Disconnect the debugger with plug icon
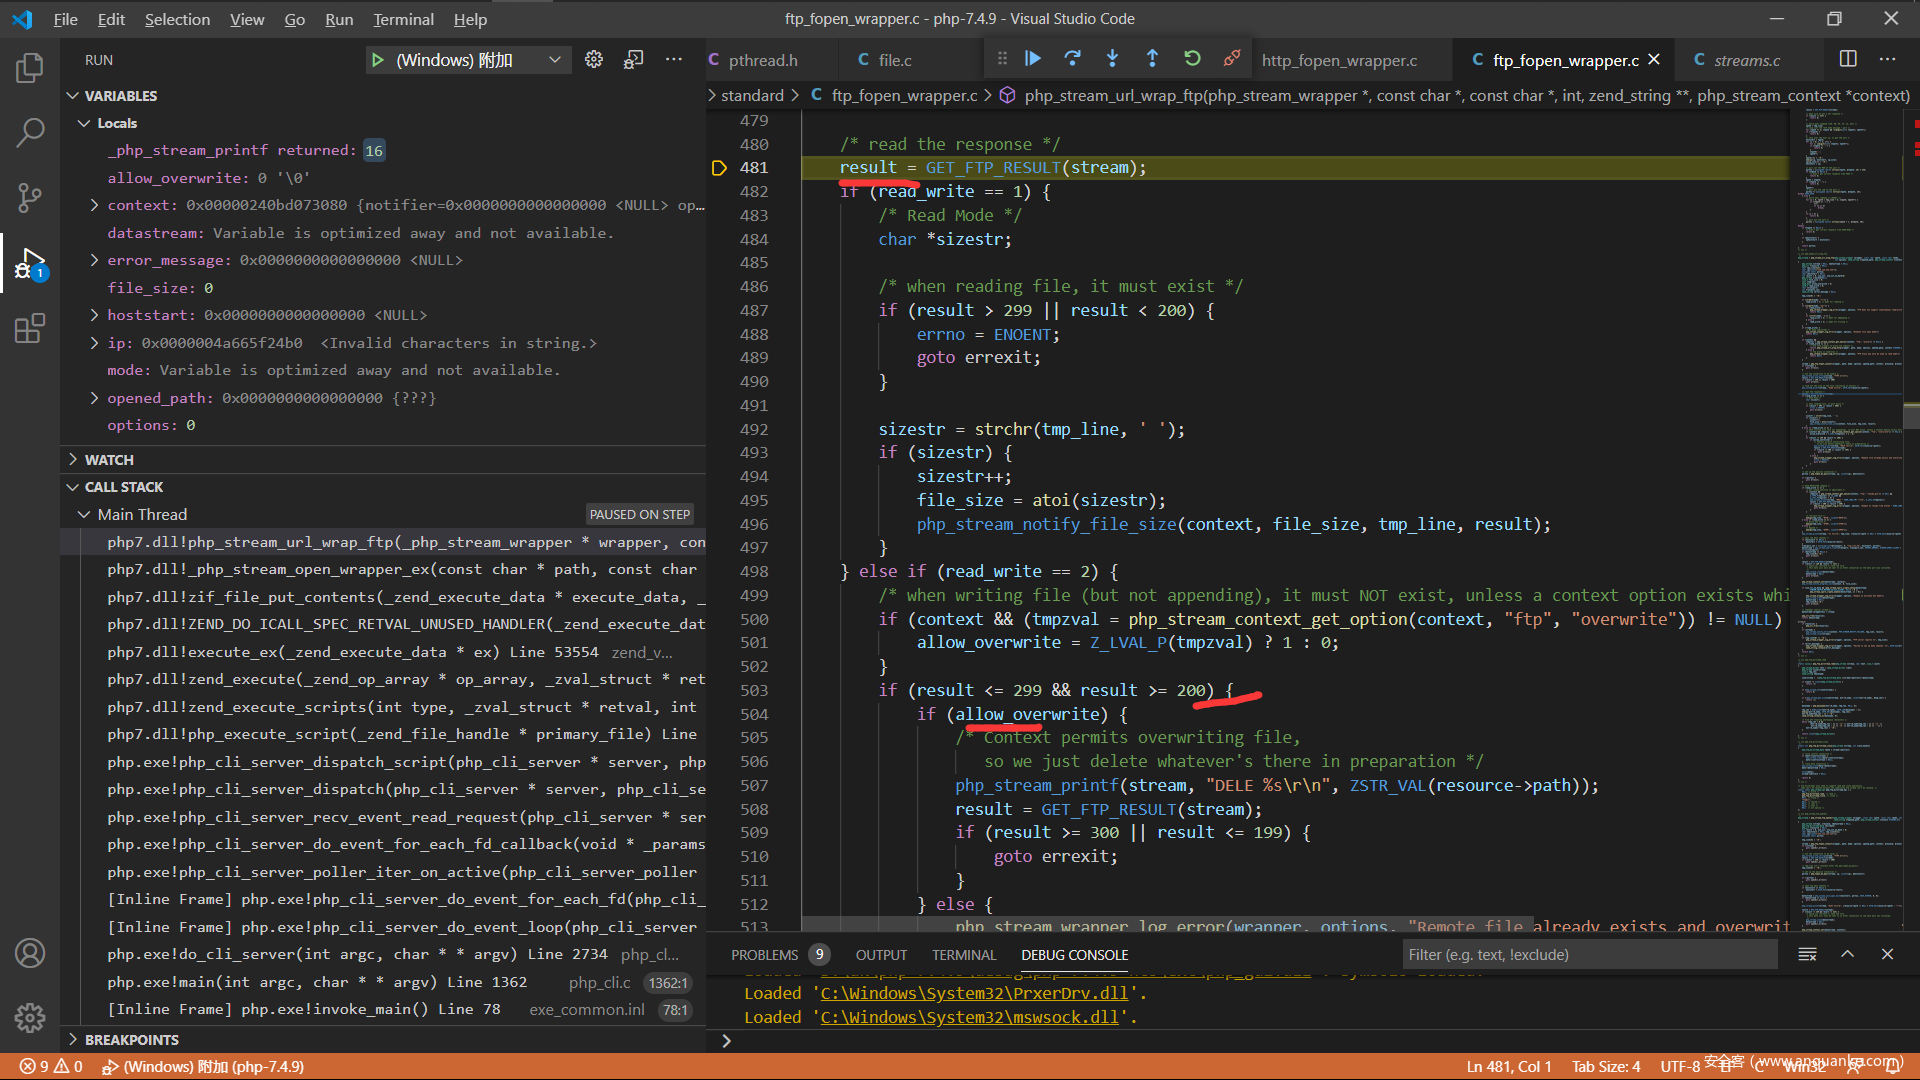Viewport: 1920px width, 1080px height. point(1232,59)
